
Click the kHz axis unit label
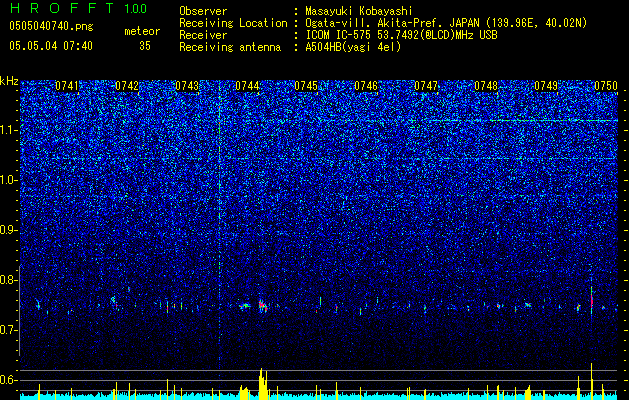tap(9, 81)
